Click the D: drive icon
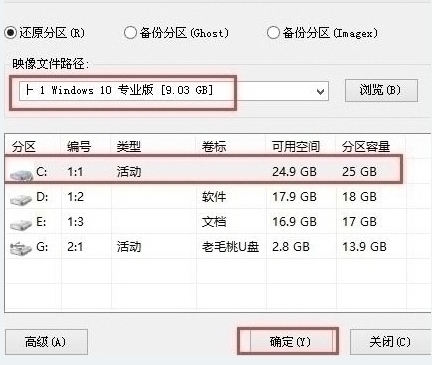 (21, 199)
